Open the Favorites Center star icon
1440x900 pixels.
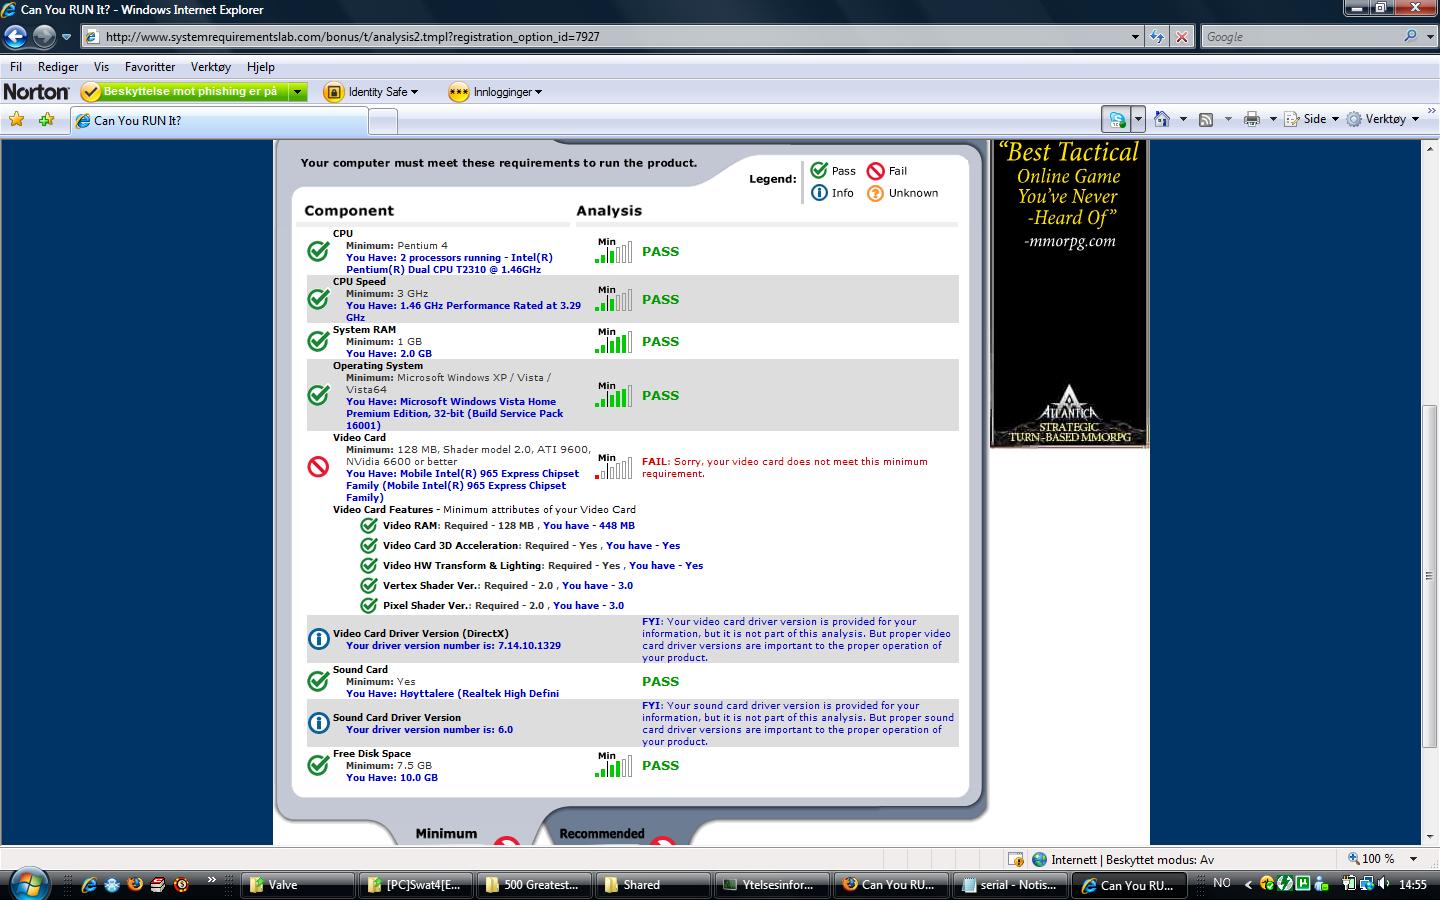(x=16, y=120)
